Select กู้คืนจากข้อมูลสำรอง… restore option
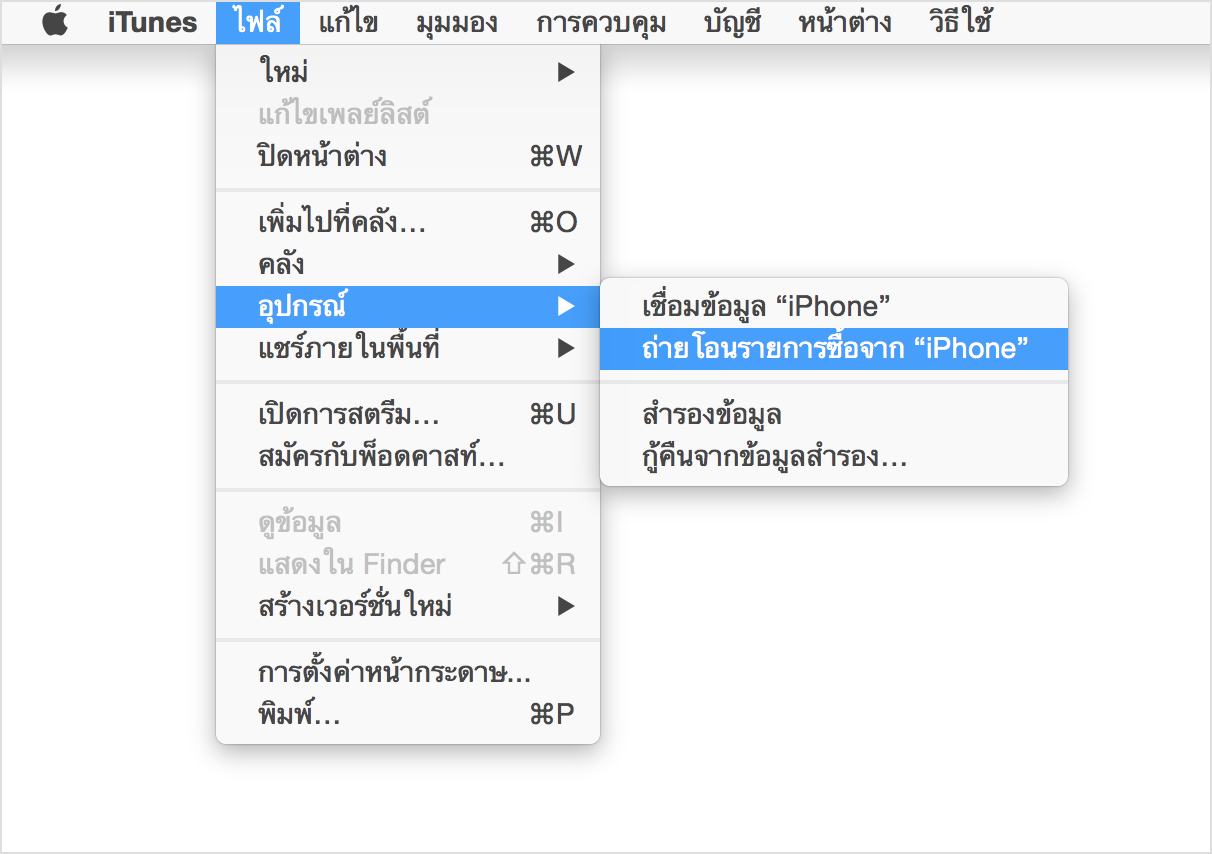The width and height of the screenshot is (1212, 854). 774,458
